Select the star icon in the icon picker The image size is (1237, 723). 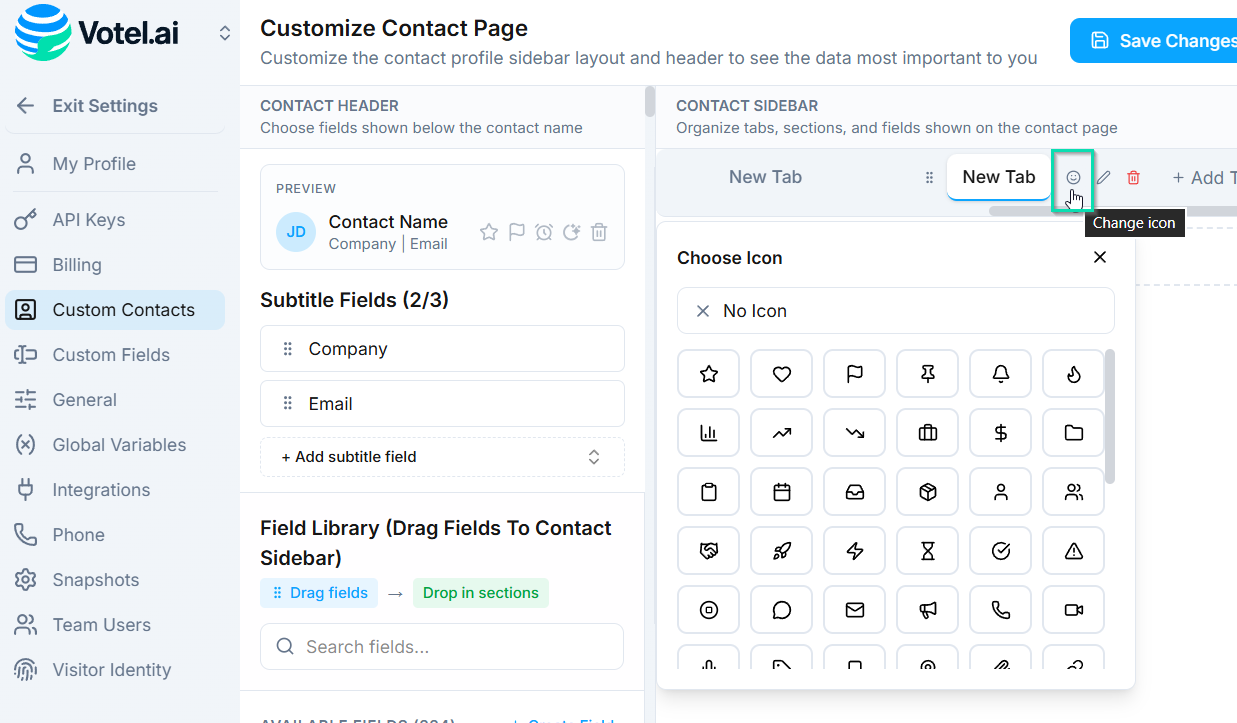[x=708, y=373]
